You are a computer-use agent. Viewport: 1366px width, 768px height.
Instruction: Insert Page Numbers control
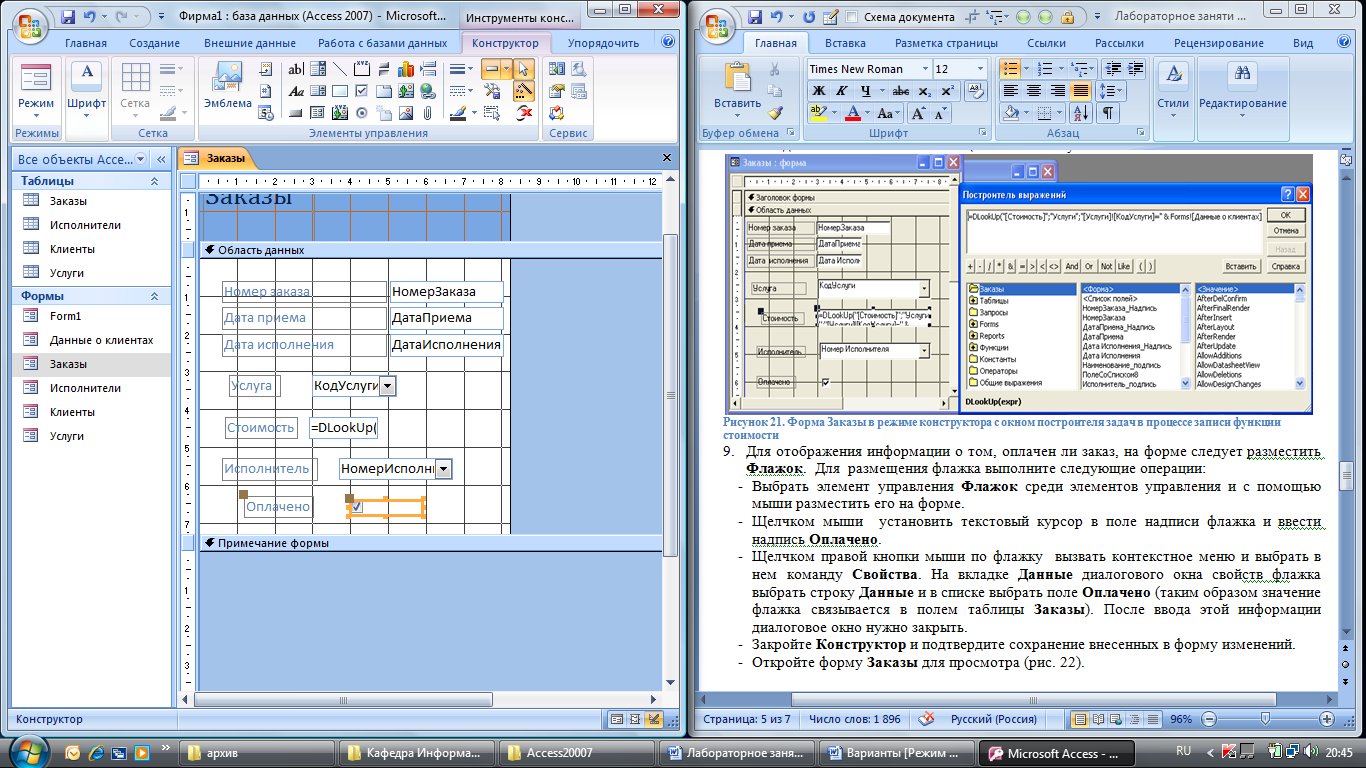tap(266, 91)
